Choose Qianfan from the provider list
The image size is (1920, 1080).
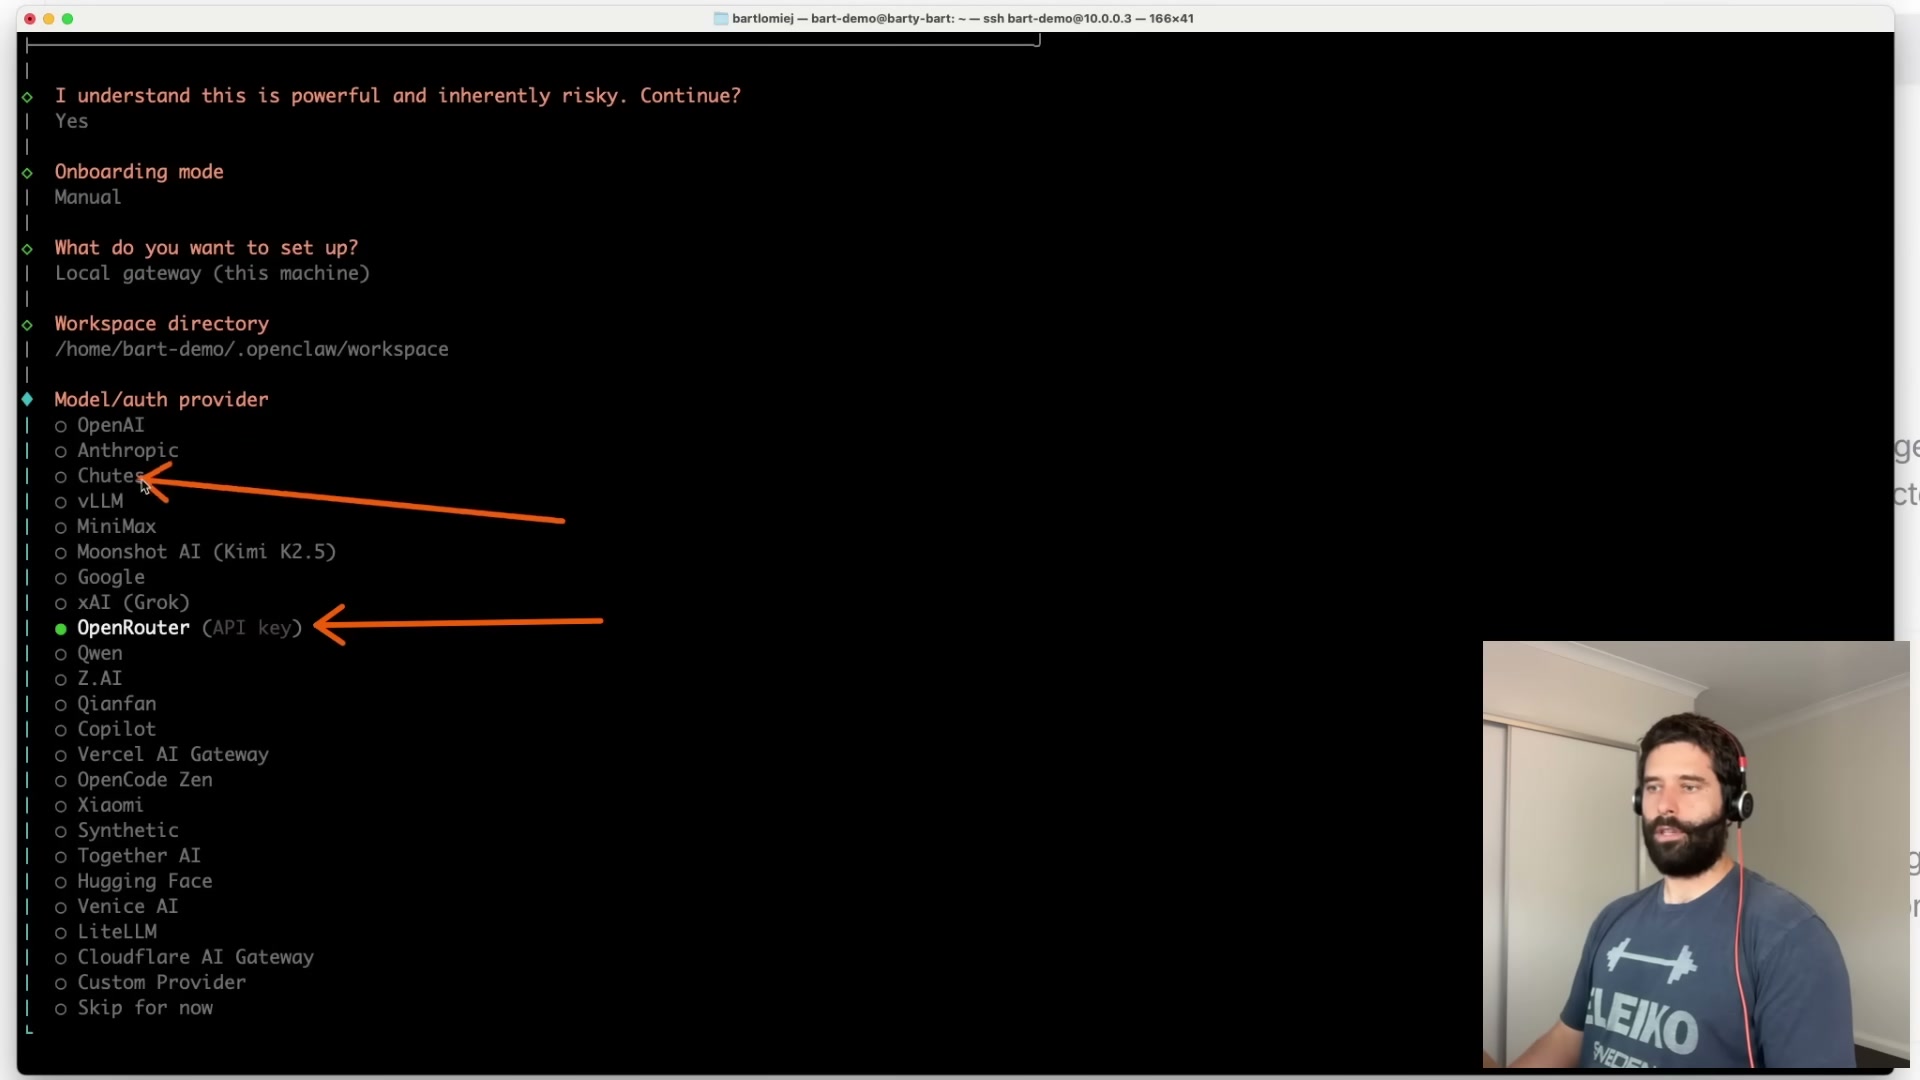click(x=106, y=704)
